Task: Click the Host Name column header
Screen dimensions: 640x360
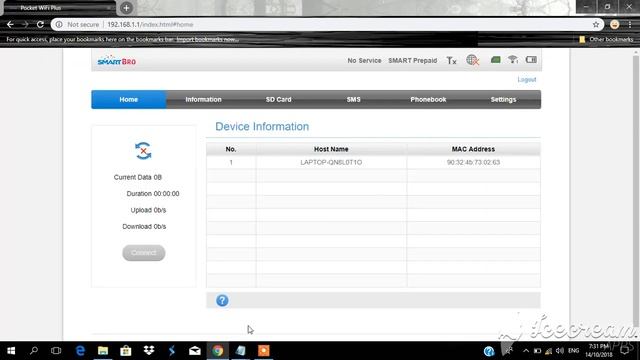Action: (x=331, y=149)
